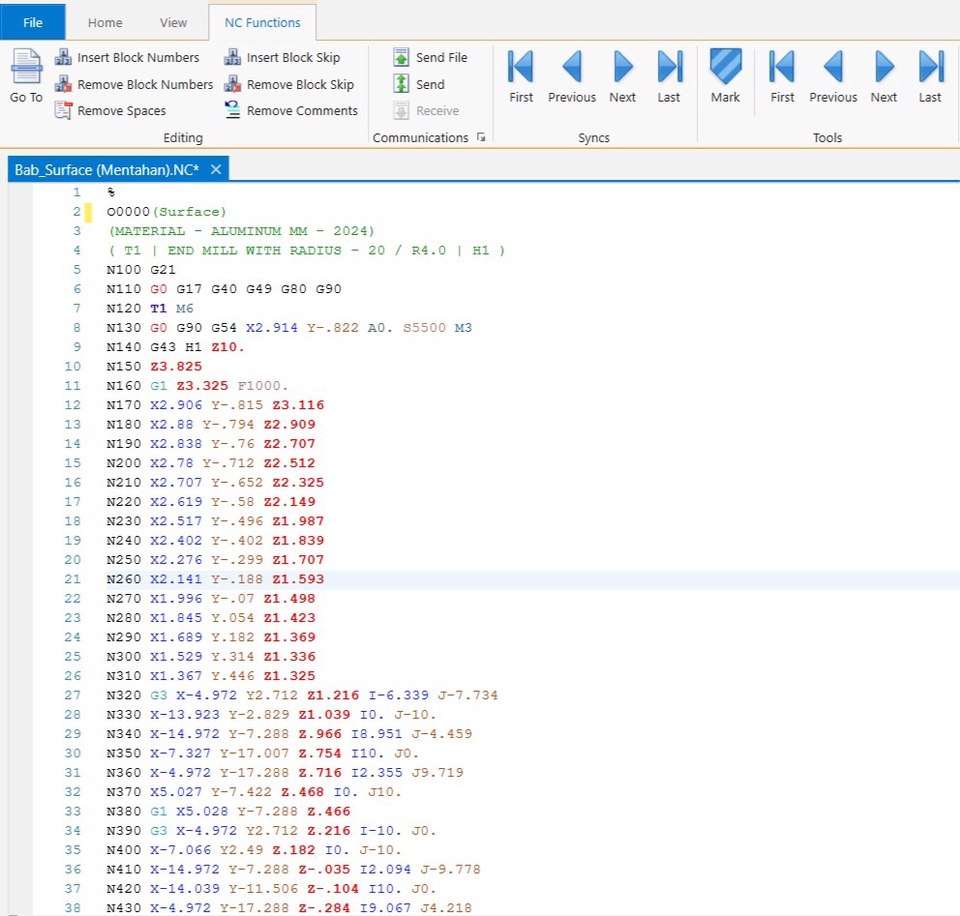Open the File menu tab
This screenshot has height=916, width=960.
click(x=32, y=23)
